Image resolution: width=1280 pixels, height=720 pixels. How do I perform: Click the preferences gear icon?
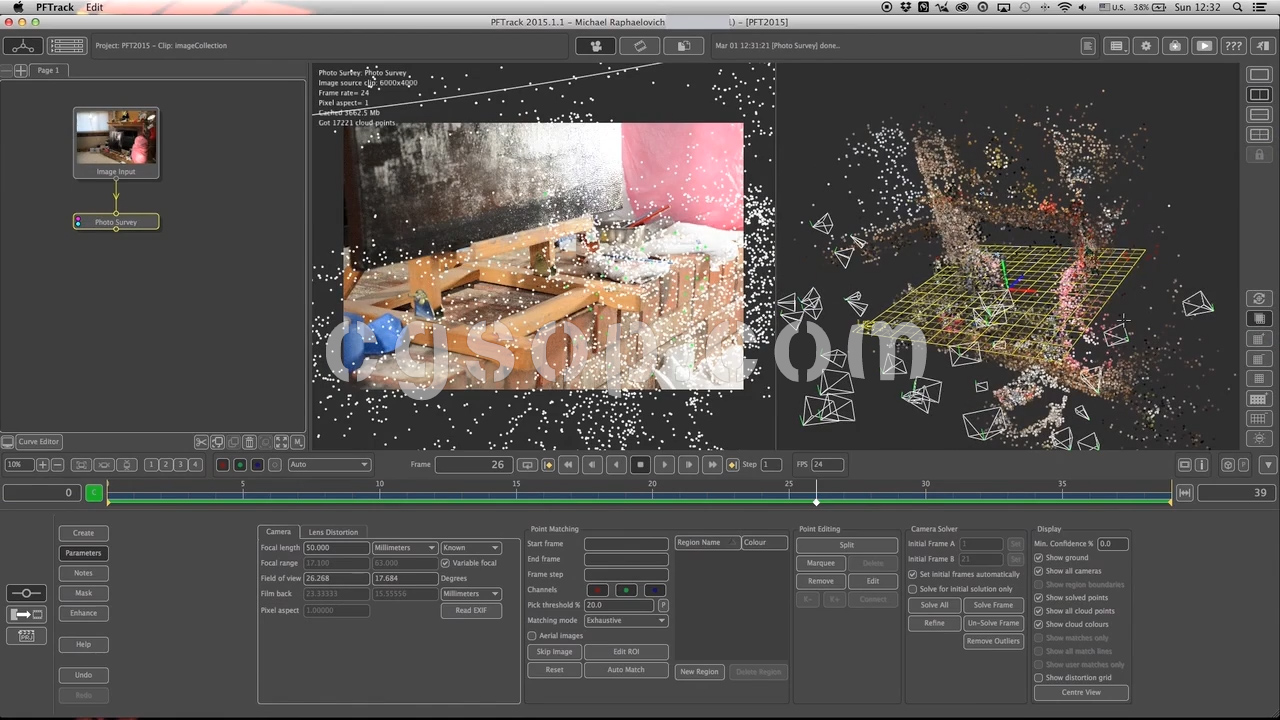pos(1146,46)
